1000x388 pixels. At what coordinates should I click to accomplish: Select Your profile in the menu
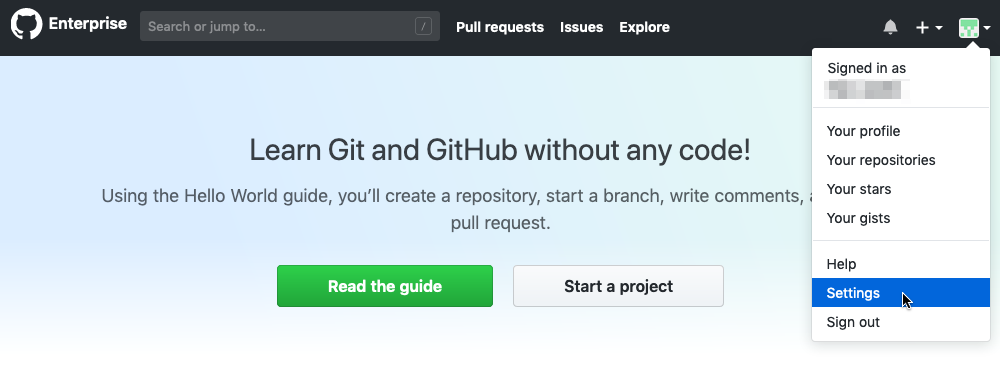tap(901, 131)
